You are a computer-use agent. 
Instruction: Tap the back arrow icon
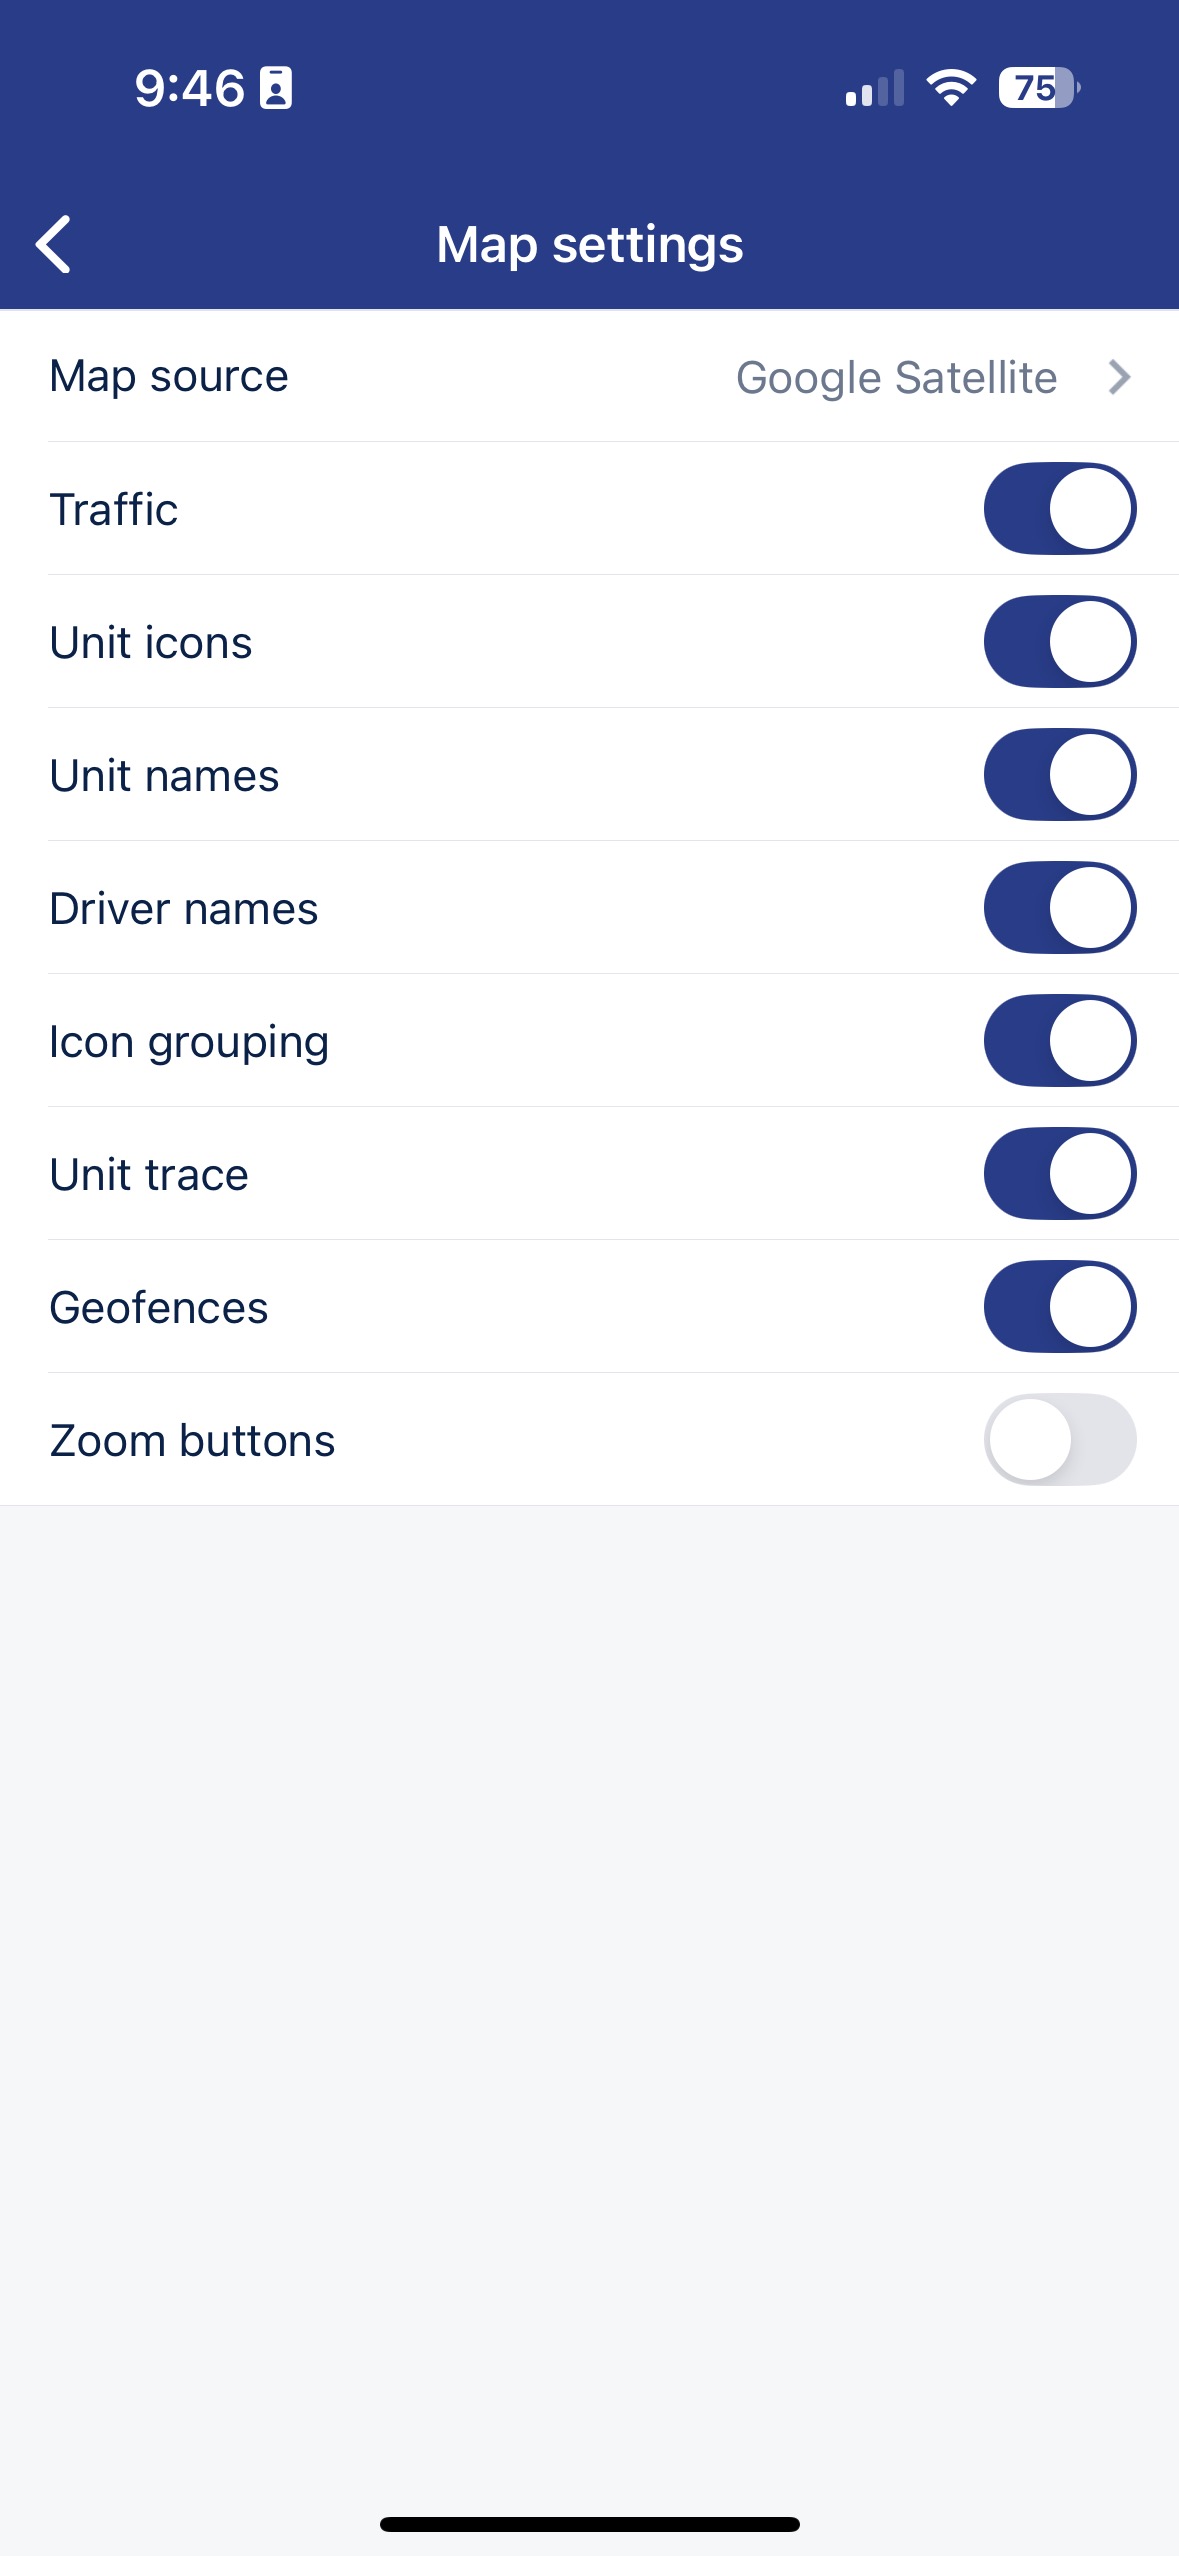[54, 244]
